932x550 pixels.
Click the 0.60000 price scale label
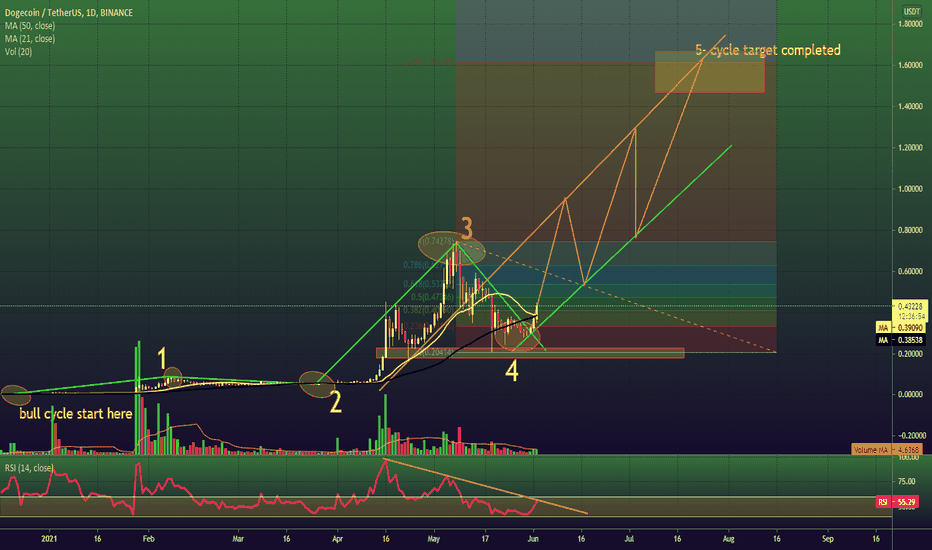pyautogui.click(x=911, y=271)
